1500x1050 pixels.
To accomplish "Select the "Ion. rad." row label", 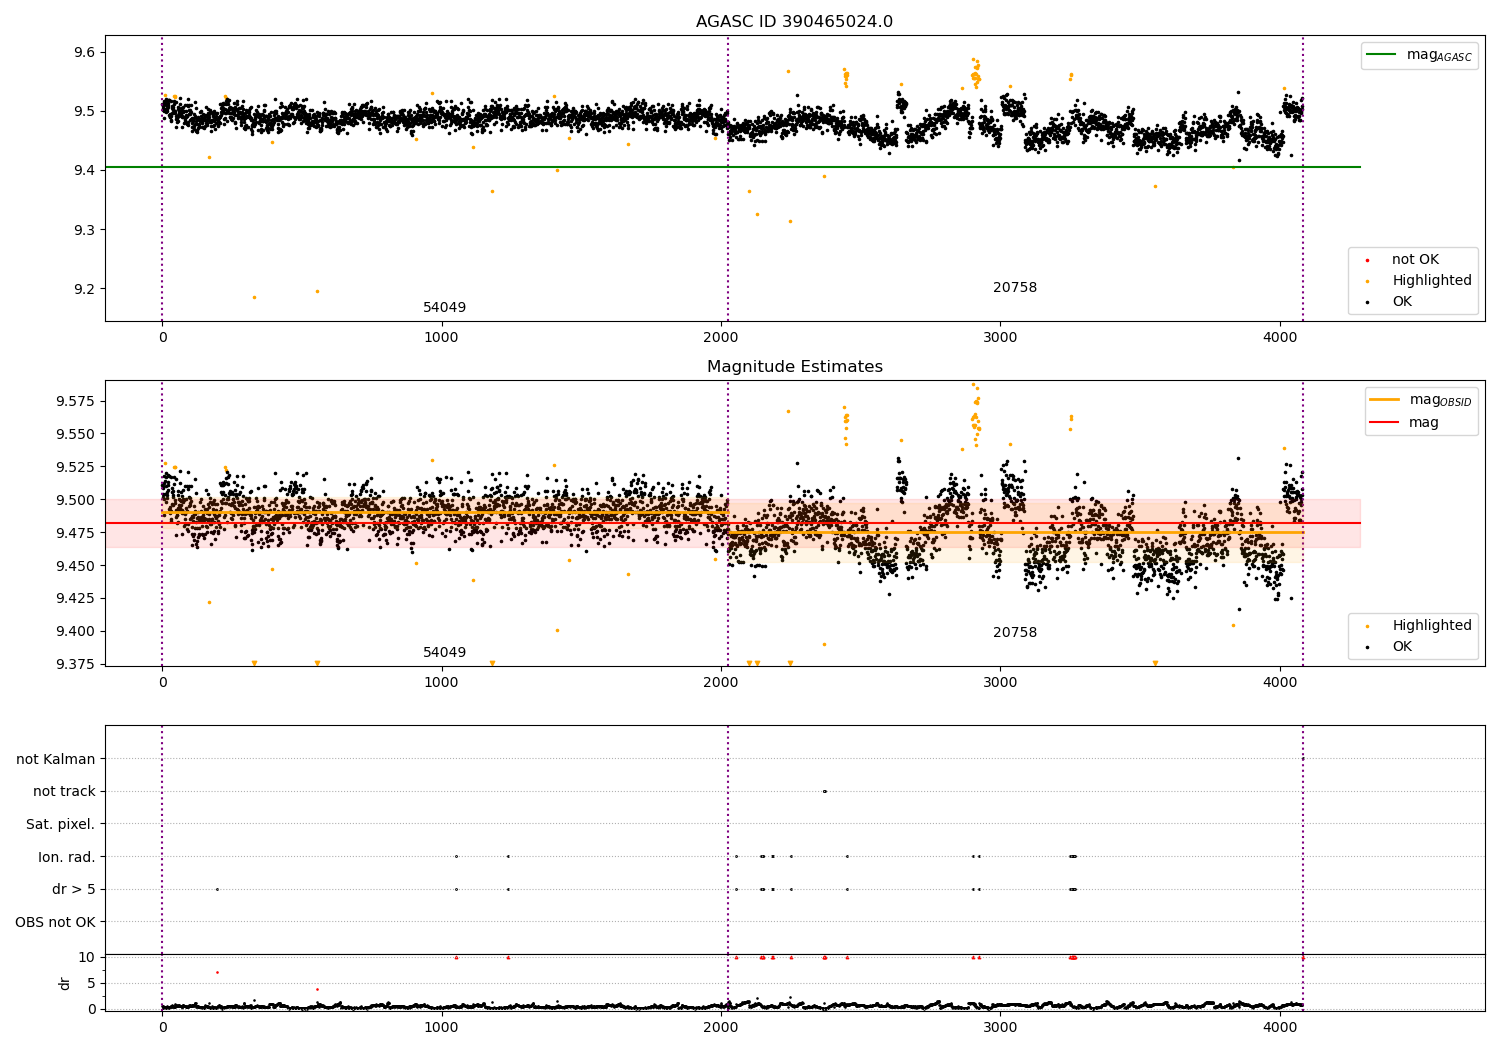I will pos(67,857).
